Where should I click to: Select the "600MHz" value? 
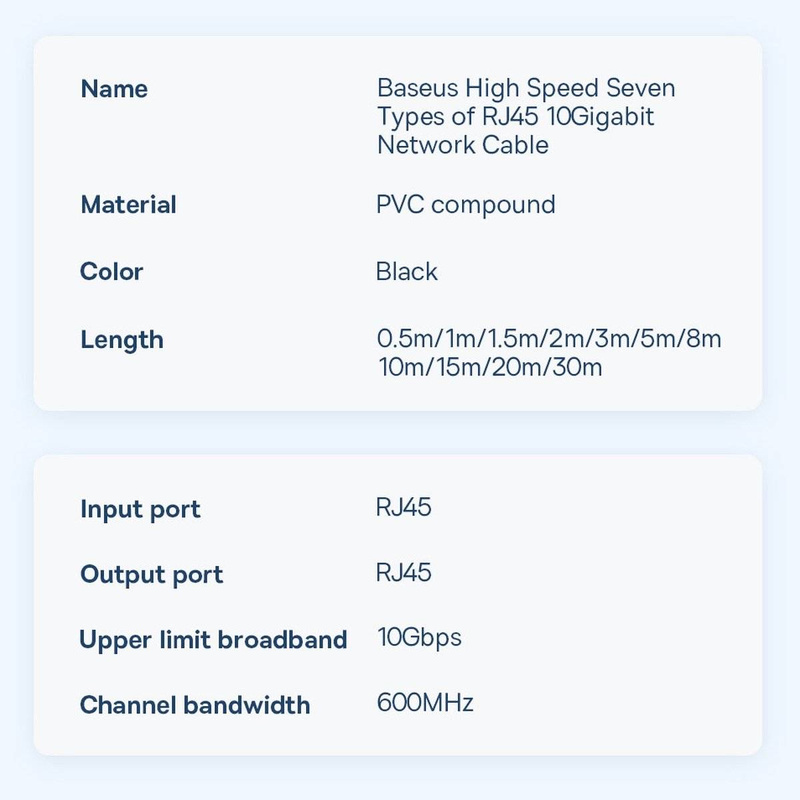pyautogui.click(x=425, y=703)
